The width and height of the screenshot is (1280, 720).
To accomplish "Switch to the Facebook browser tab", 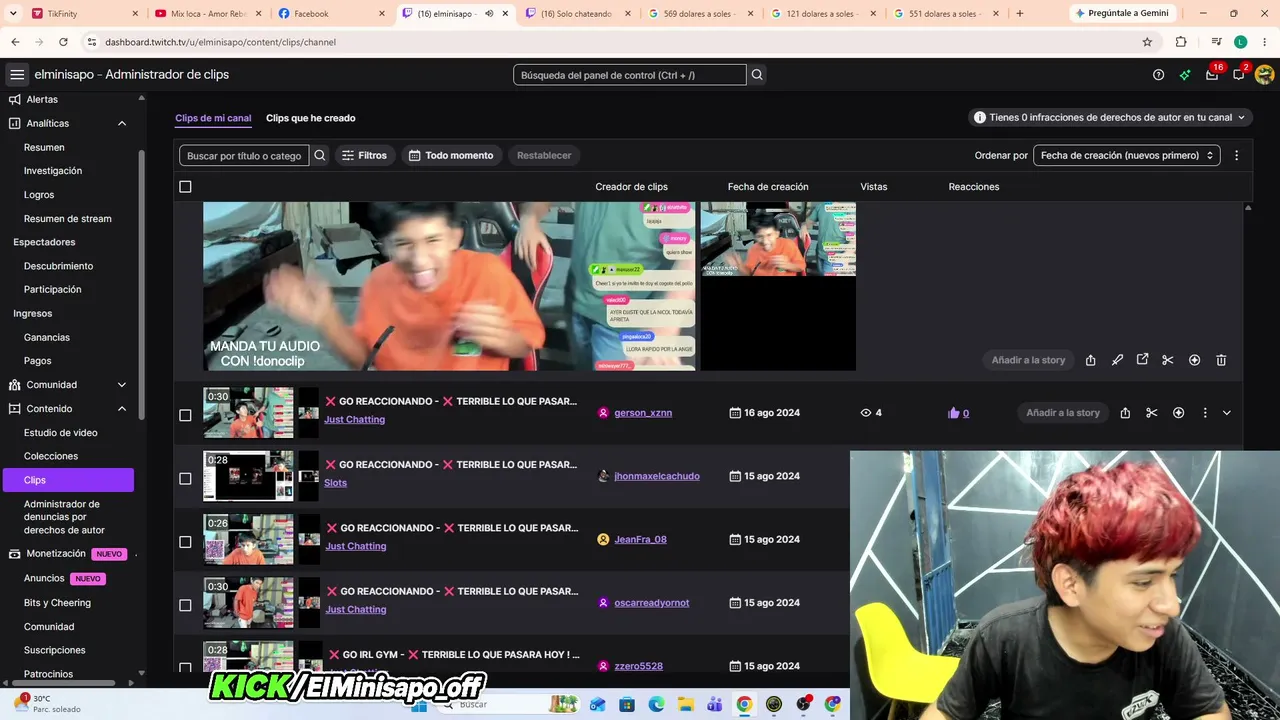I will (331, 14).
